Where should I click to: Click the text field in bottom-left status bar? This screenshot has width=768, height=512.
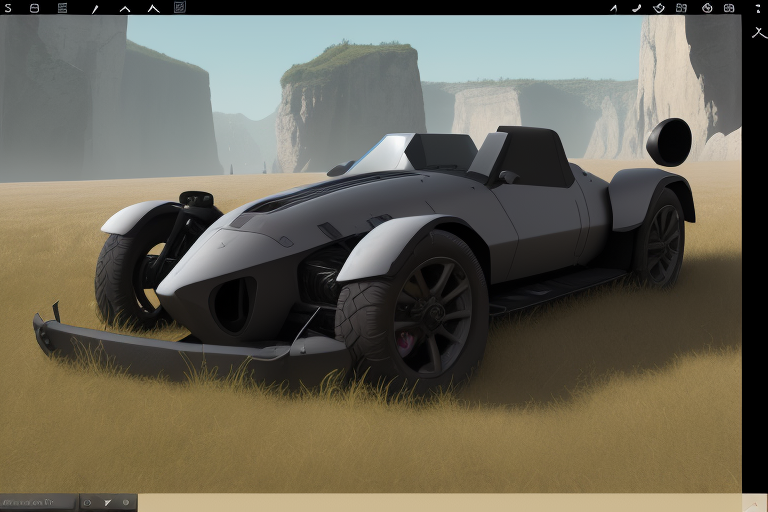point(38,502)
